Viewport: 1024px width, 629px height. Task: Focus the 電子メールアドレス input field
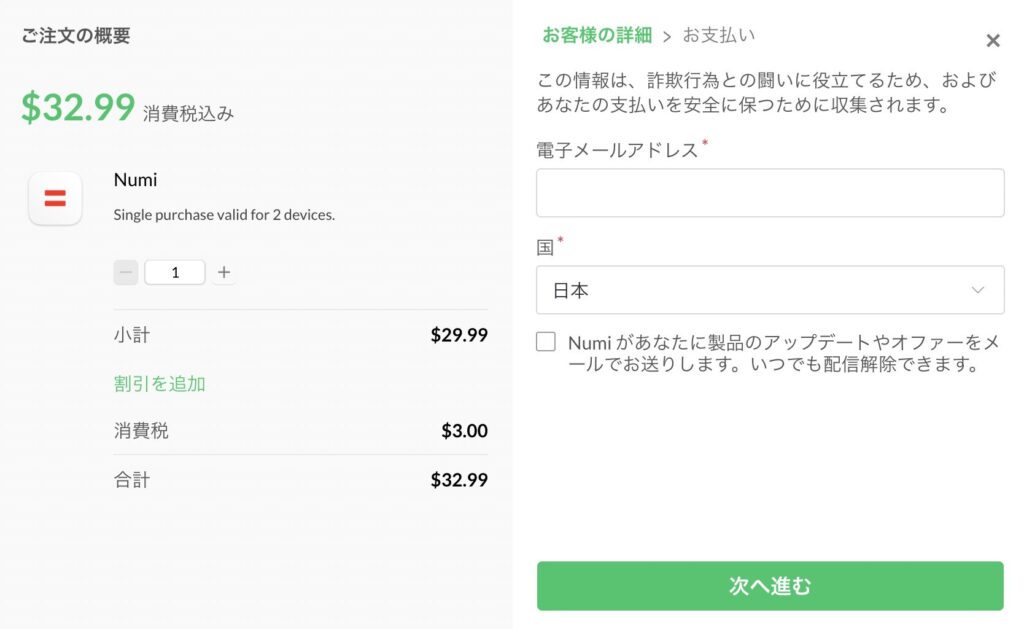(x=770, y=193)
